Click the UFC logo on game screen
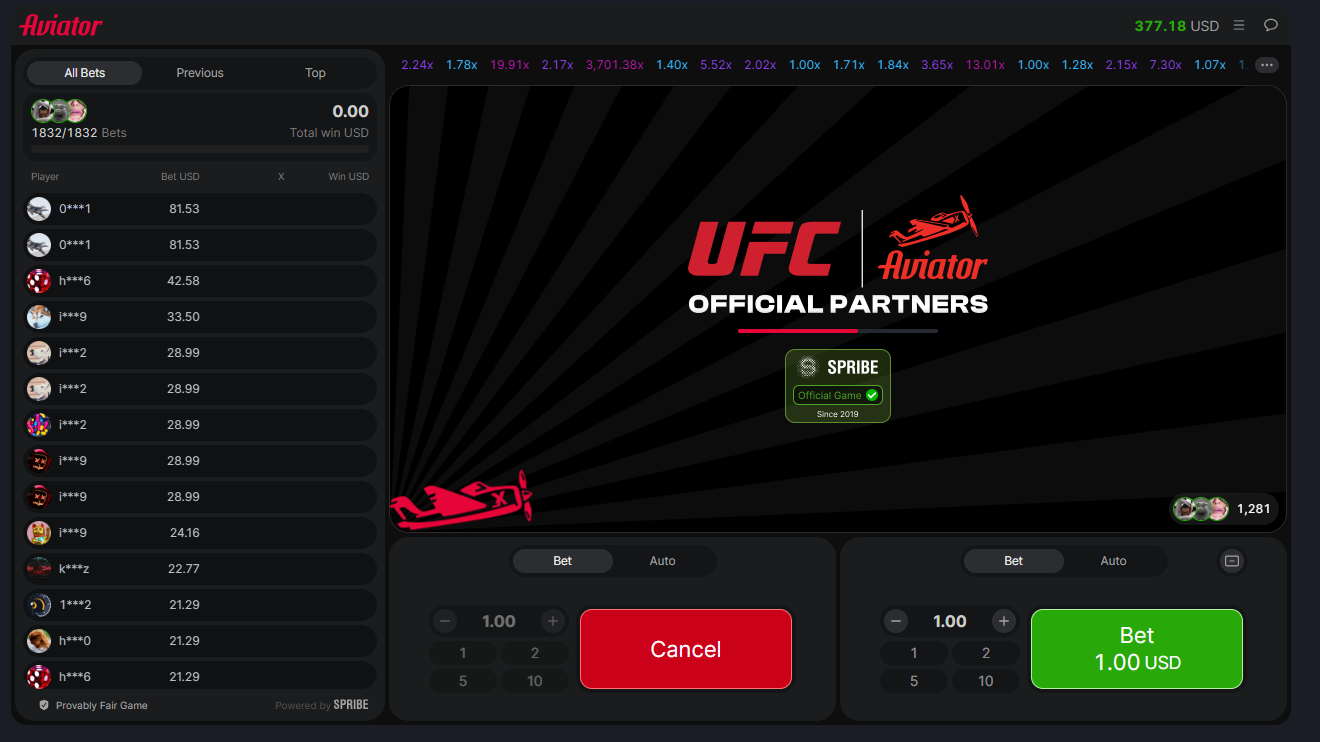 764,247
